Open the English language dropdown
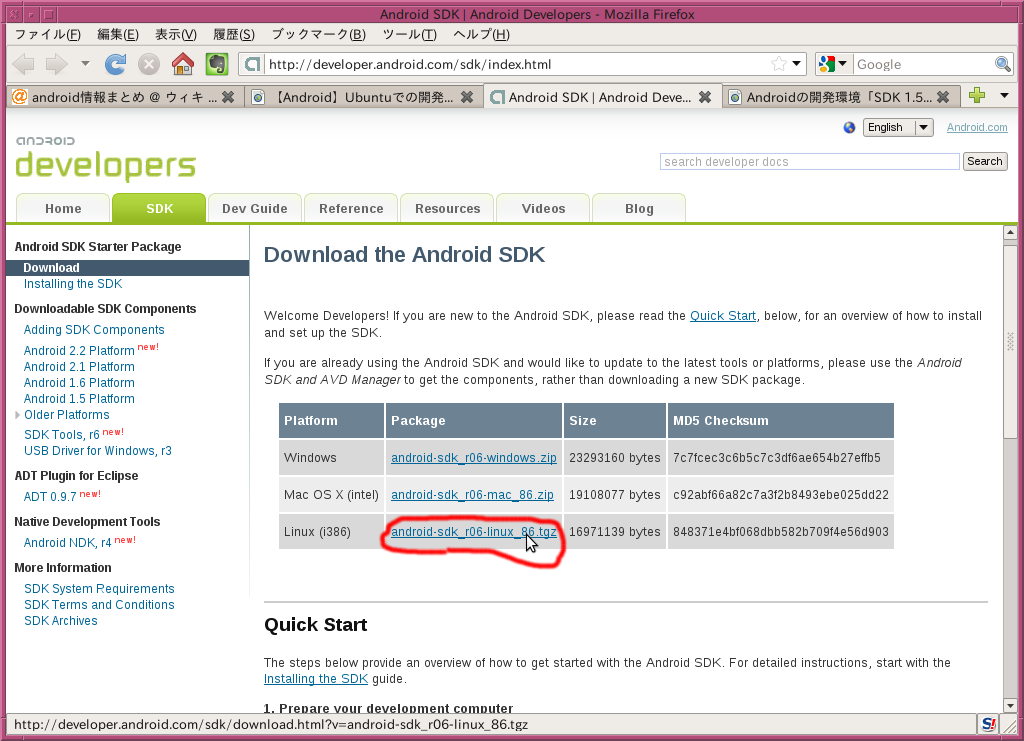This screenshot has width=1024, height=741. 898,127
